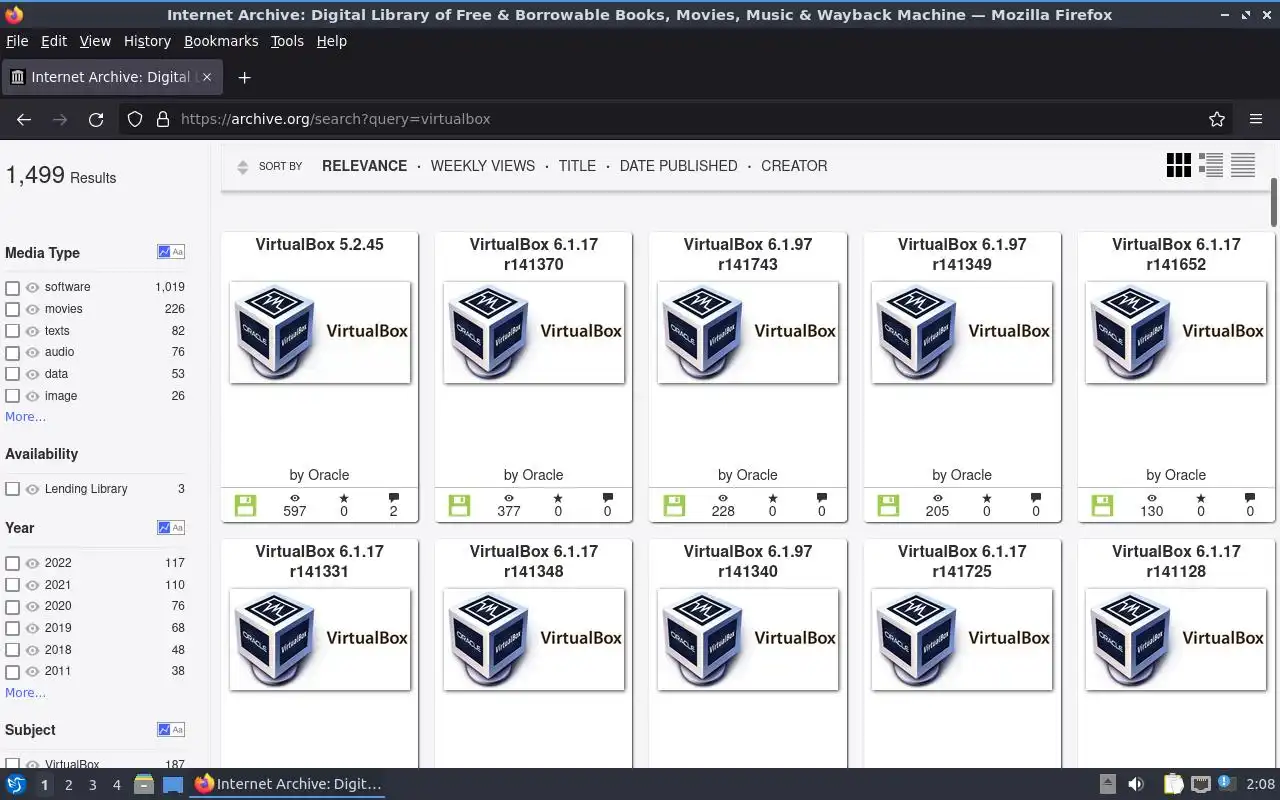Click software icon on r141743 card
1280x800 pixels.
(x=674, y=505)
